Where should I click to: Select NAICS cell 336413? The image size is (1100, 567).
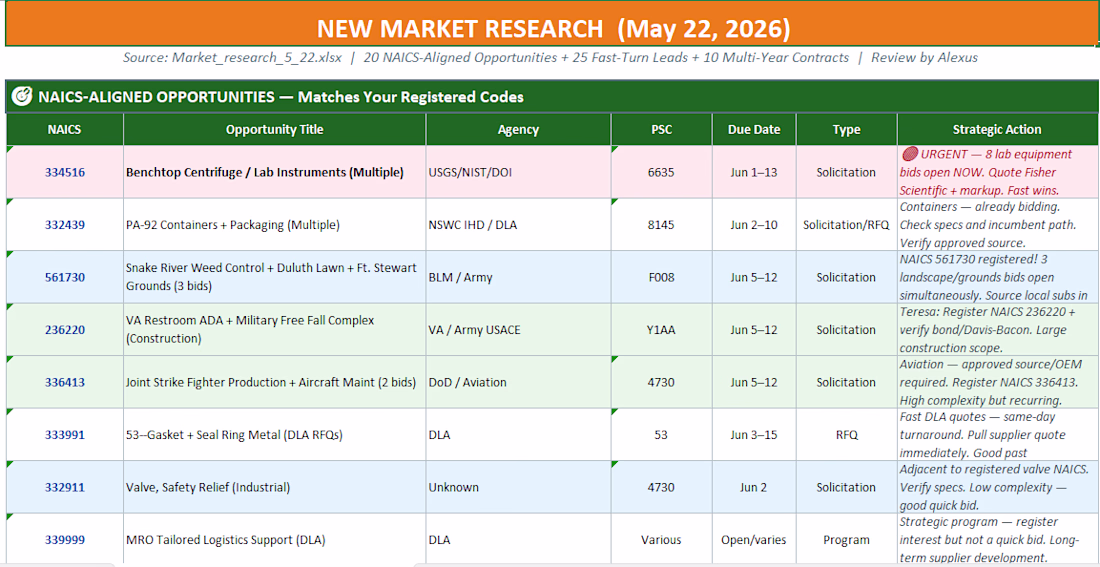[65, 382]
